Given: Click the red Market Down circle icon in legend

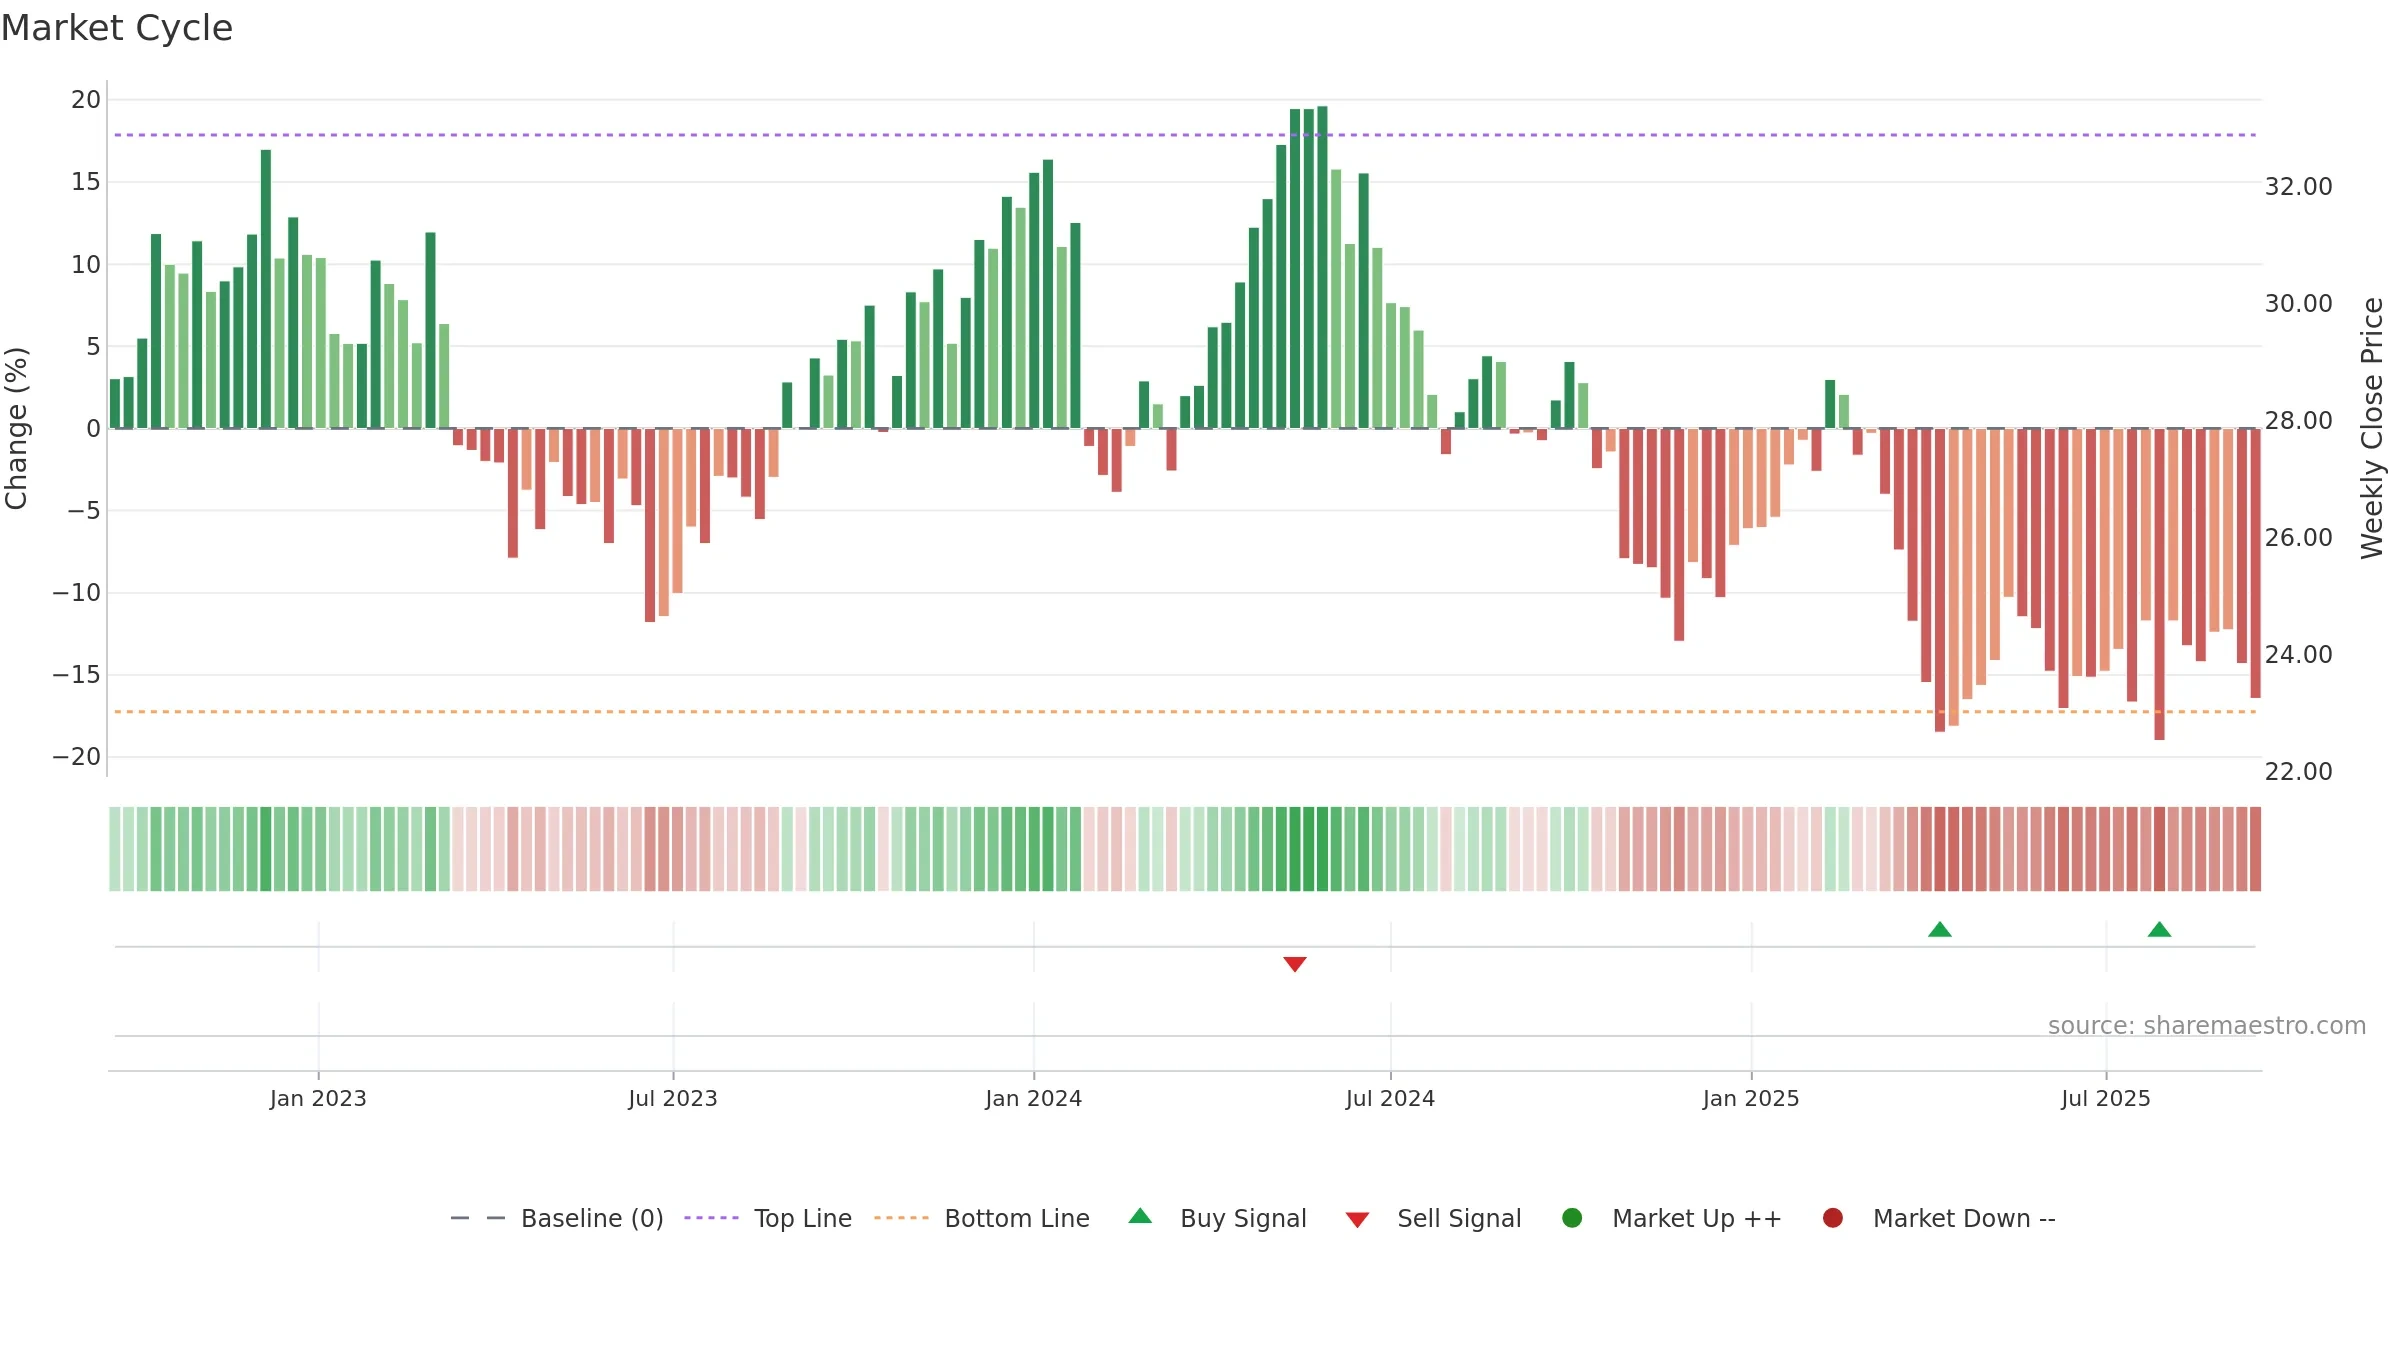Looking at the screenshot, I should point(1833,1218).
